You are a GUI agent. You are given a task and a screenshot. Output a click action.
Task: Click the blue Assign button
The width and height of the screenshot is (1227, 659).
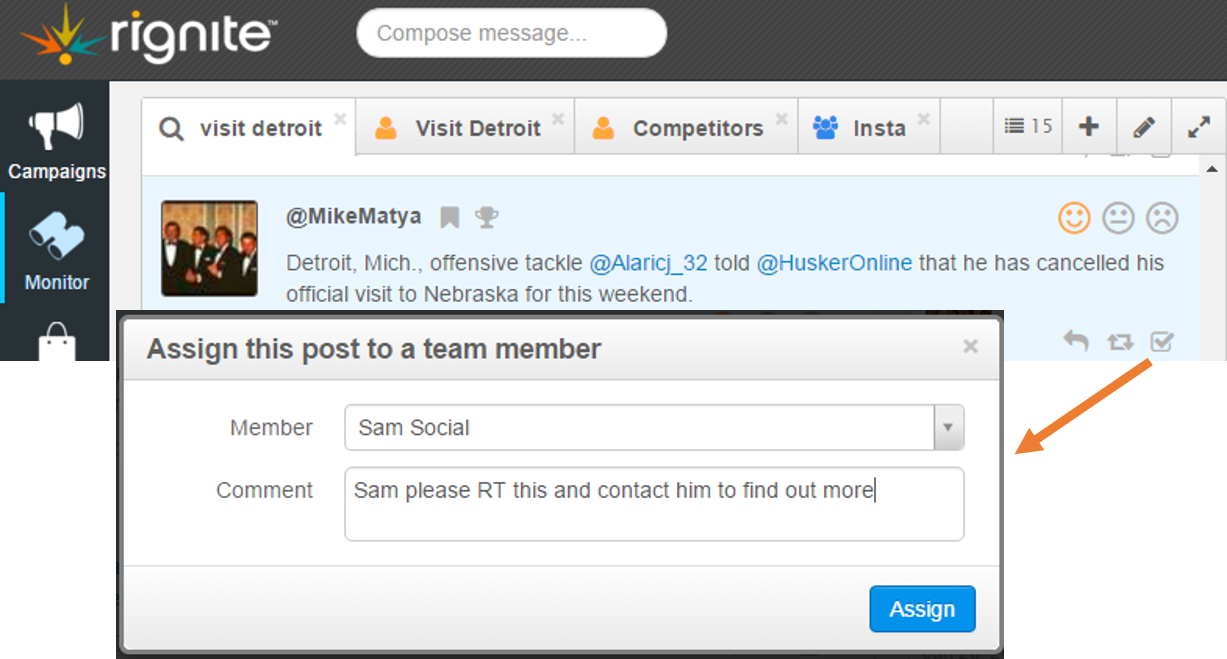click(922, 609)
